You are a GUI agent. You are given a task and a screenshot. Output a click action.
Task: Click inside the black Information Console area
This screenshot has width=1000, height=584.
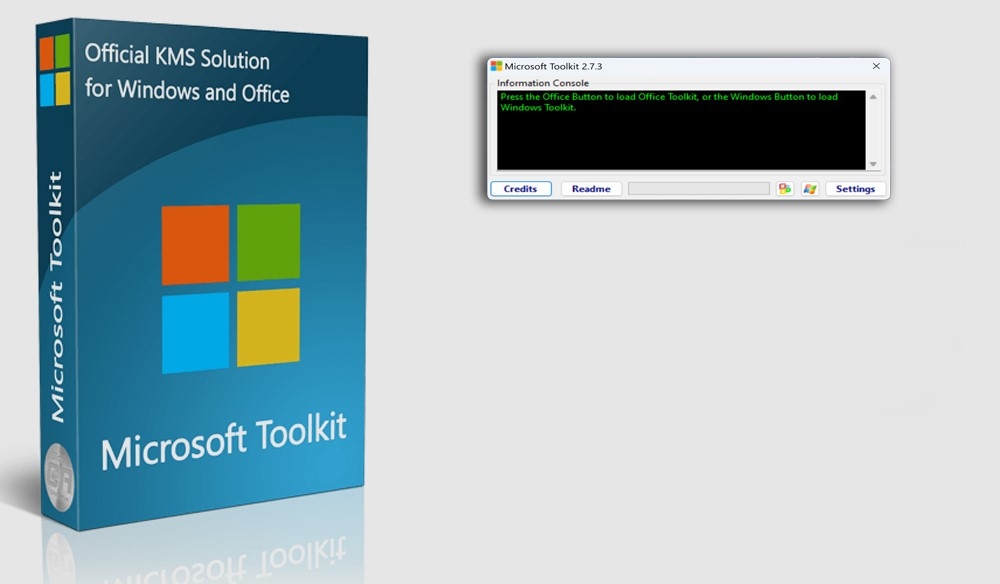pyautogui.click(x=680, y=140)
